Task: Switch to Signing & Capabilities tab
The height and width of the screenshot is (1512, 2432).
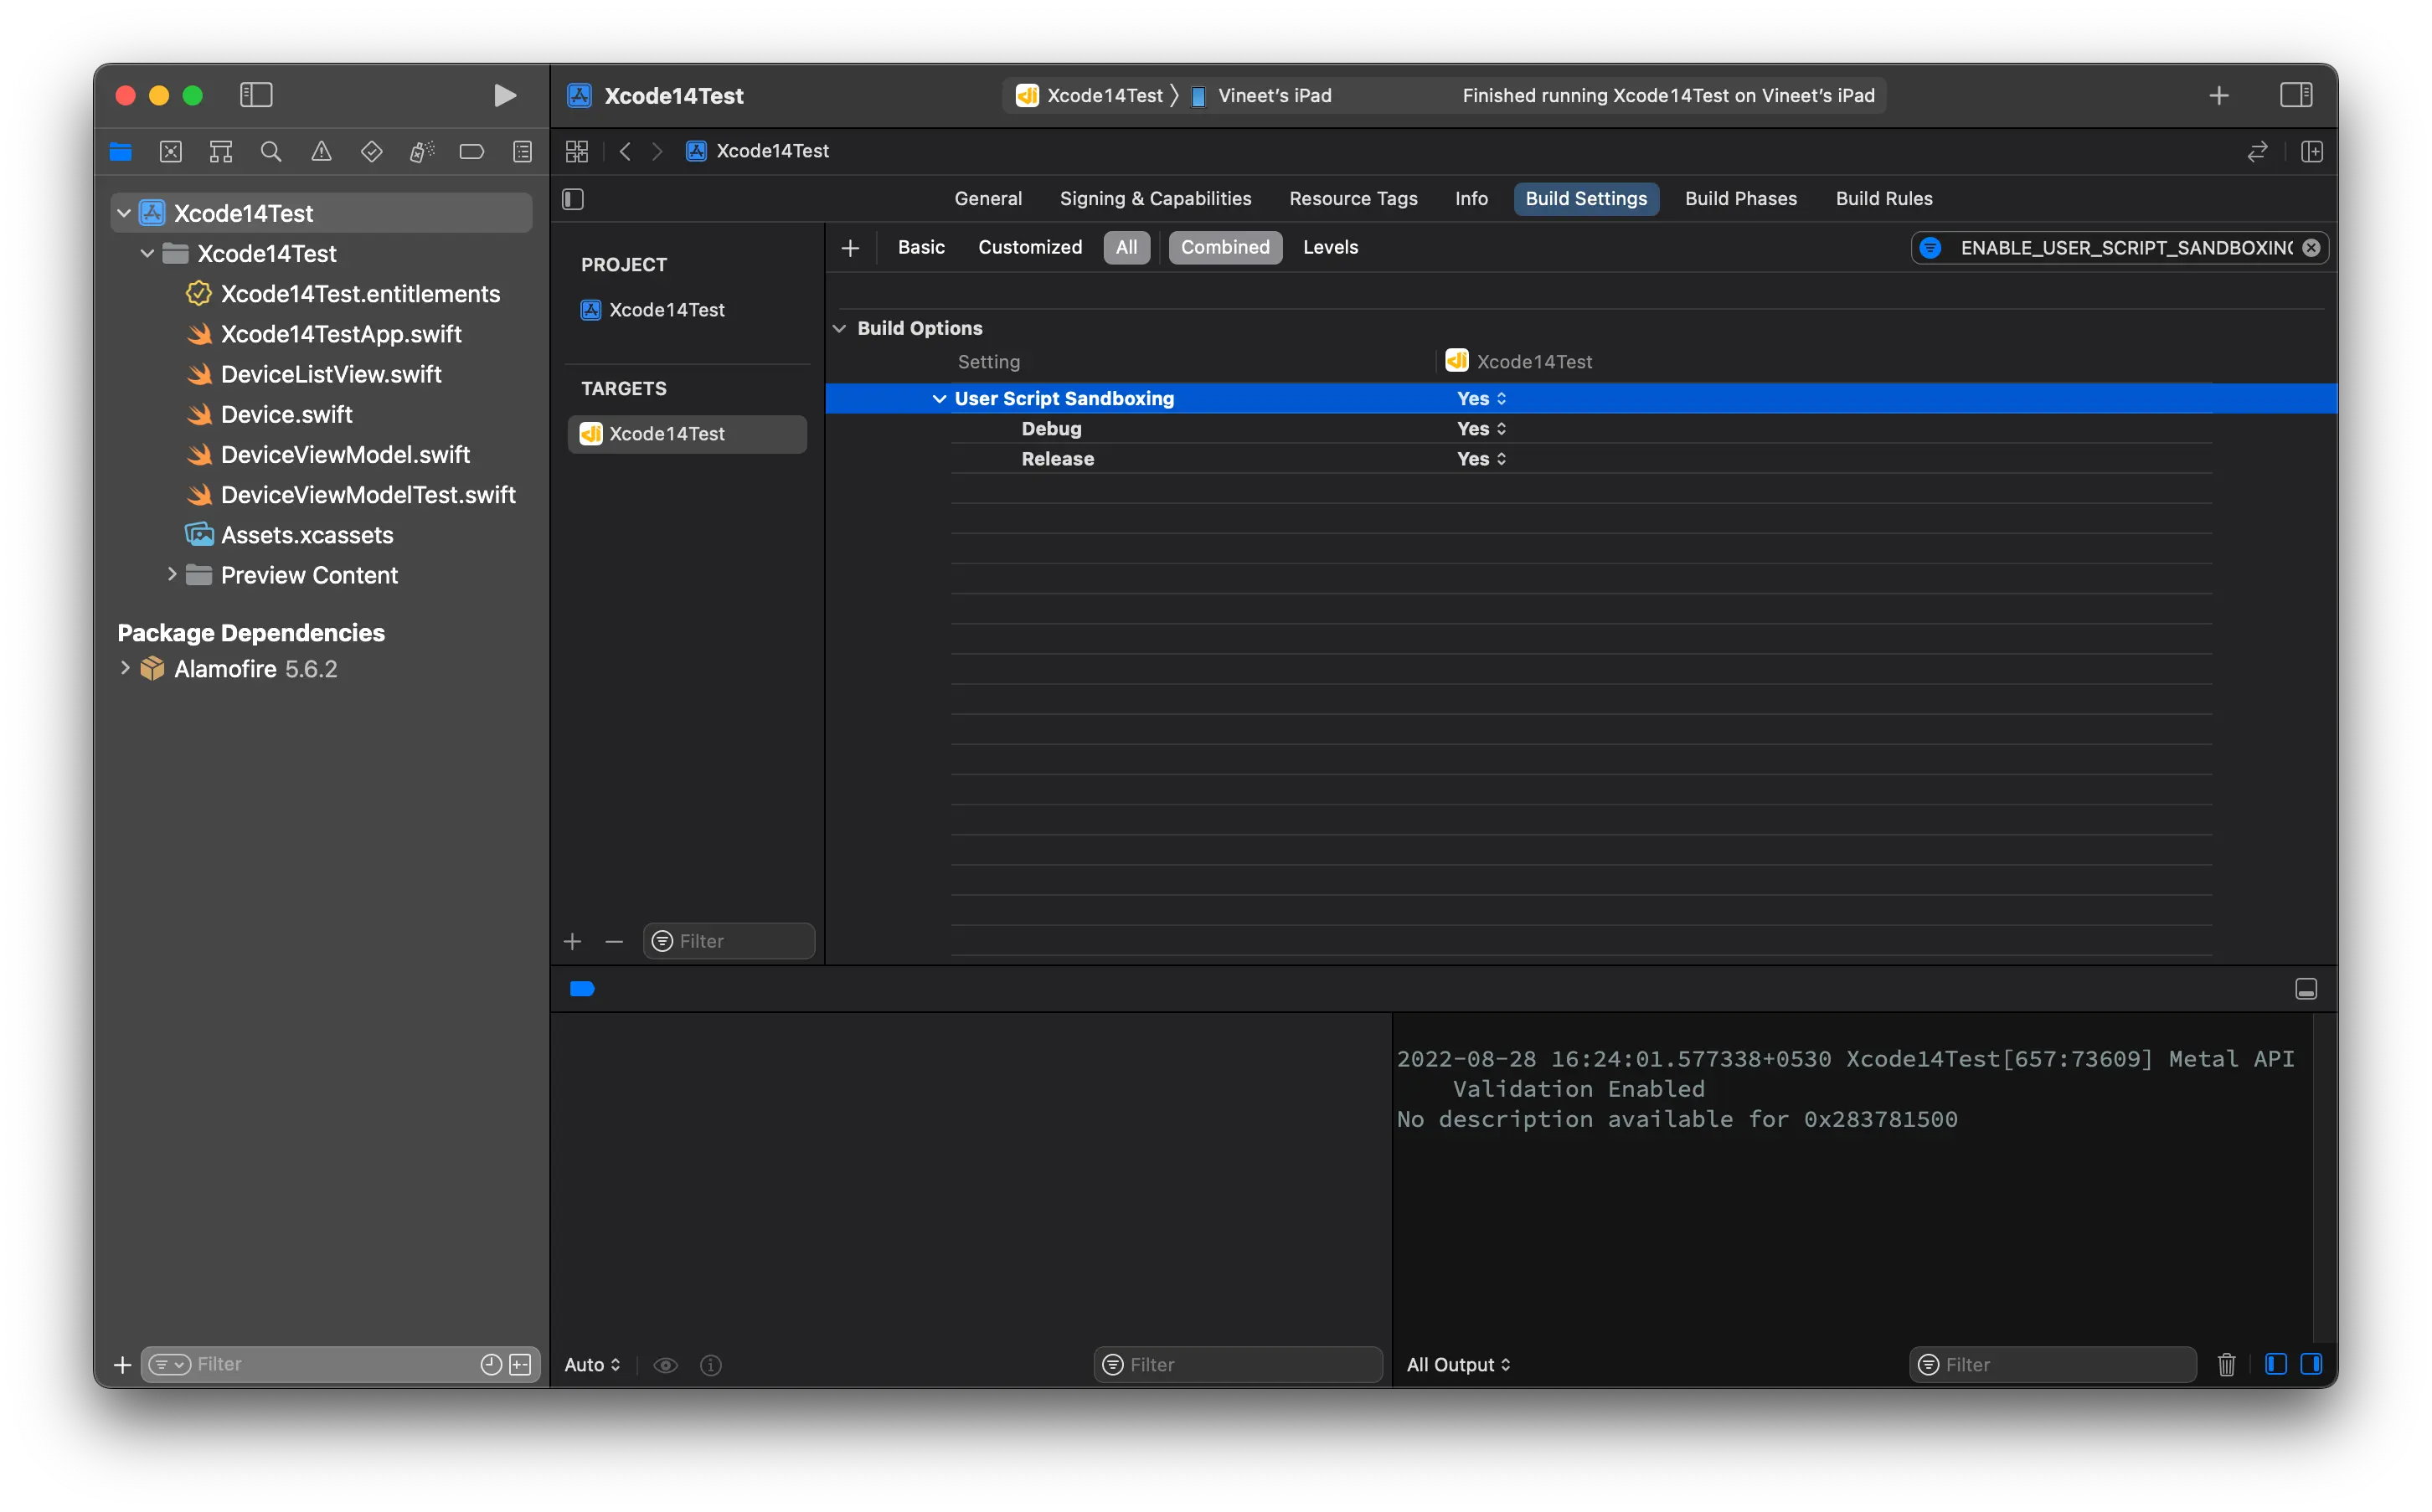Action: click(1155, 199)
